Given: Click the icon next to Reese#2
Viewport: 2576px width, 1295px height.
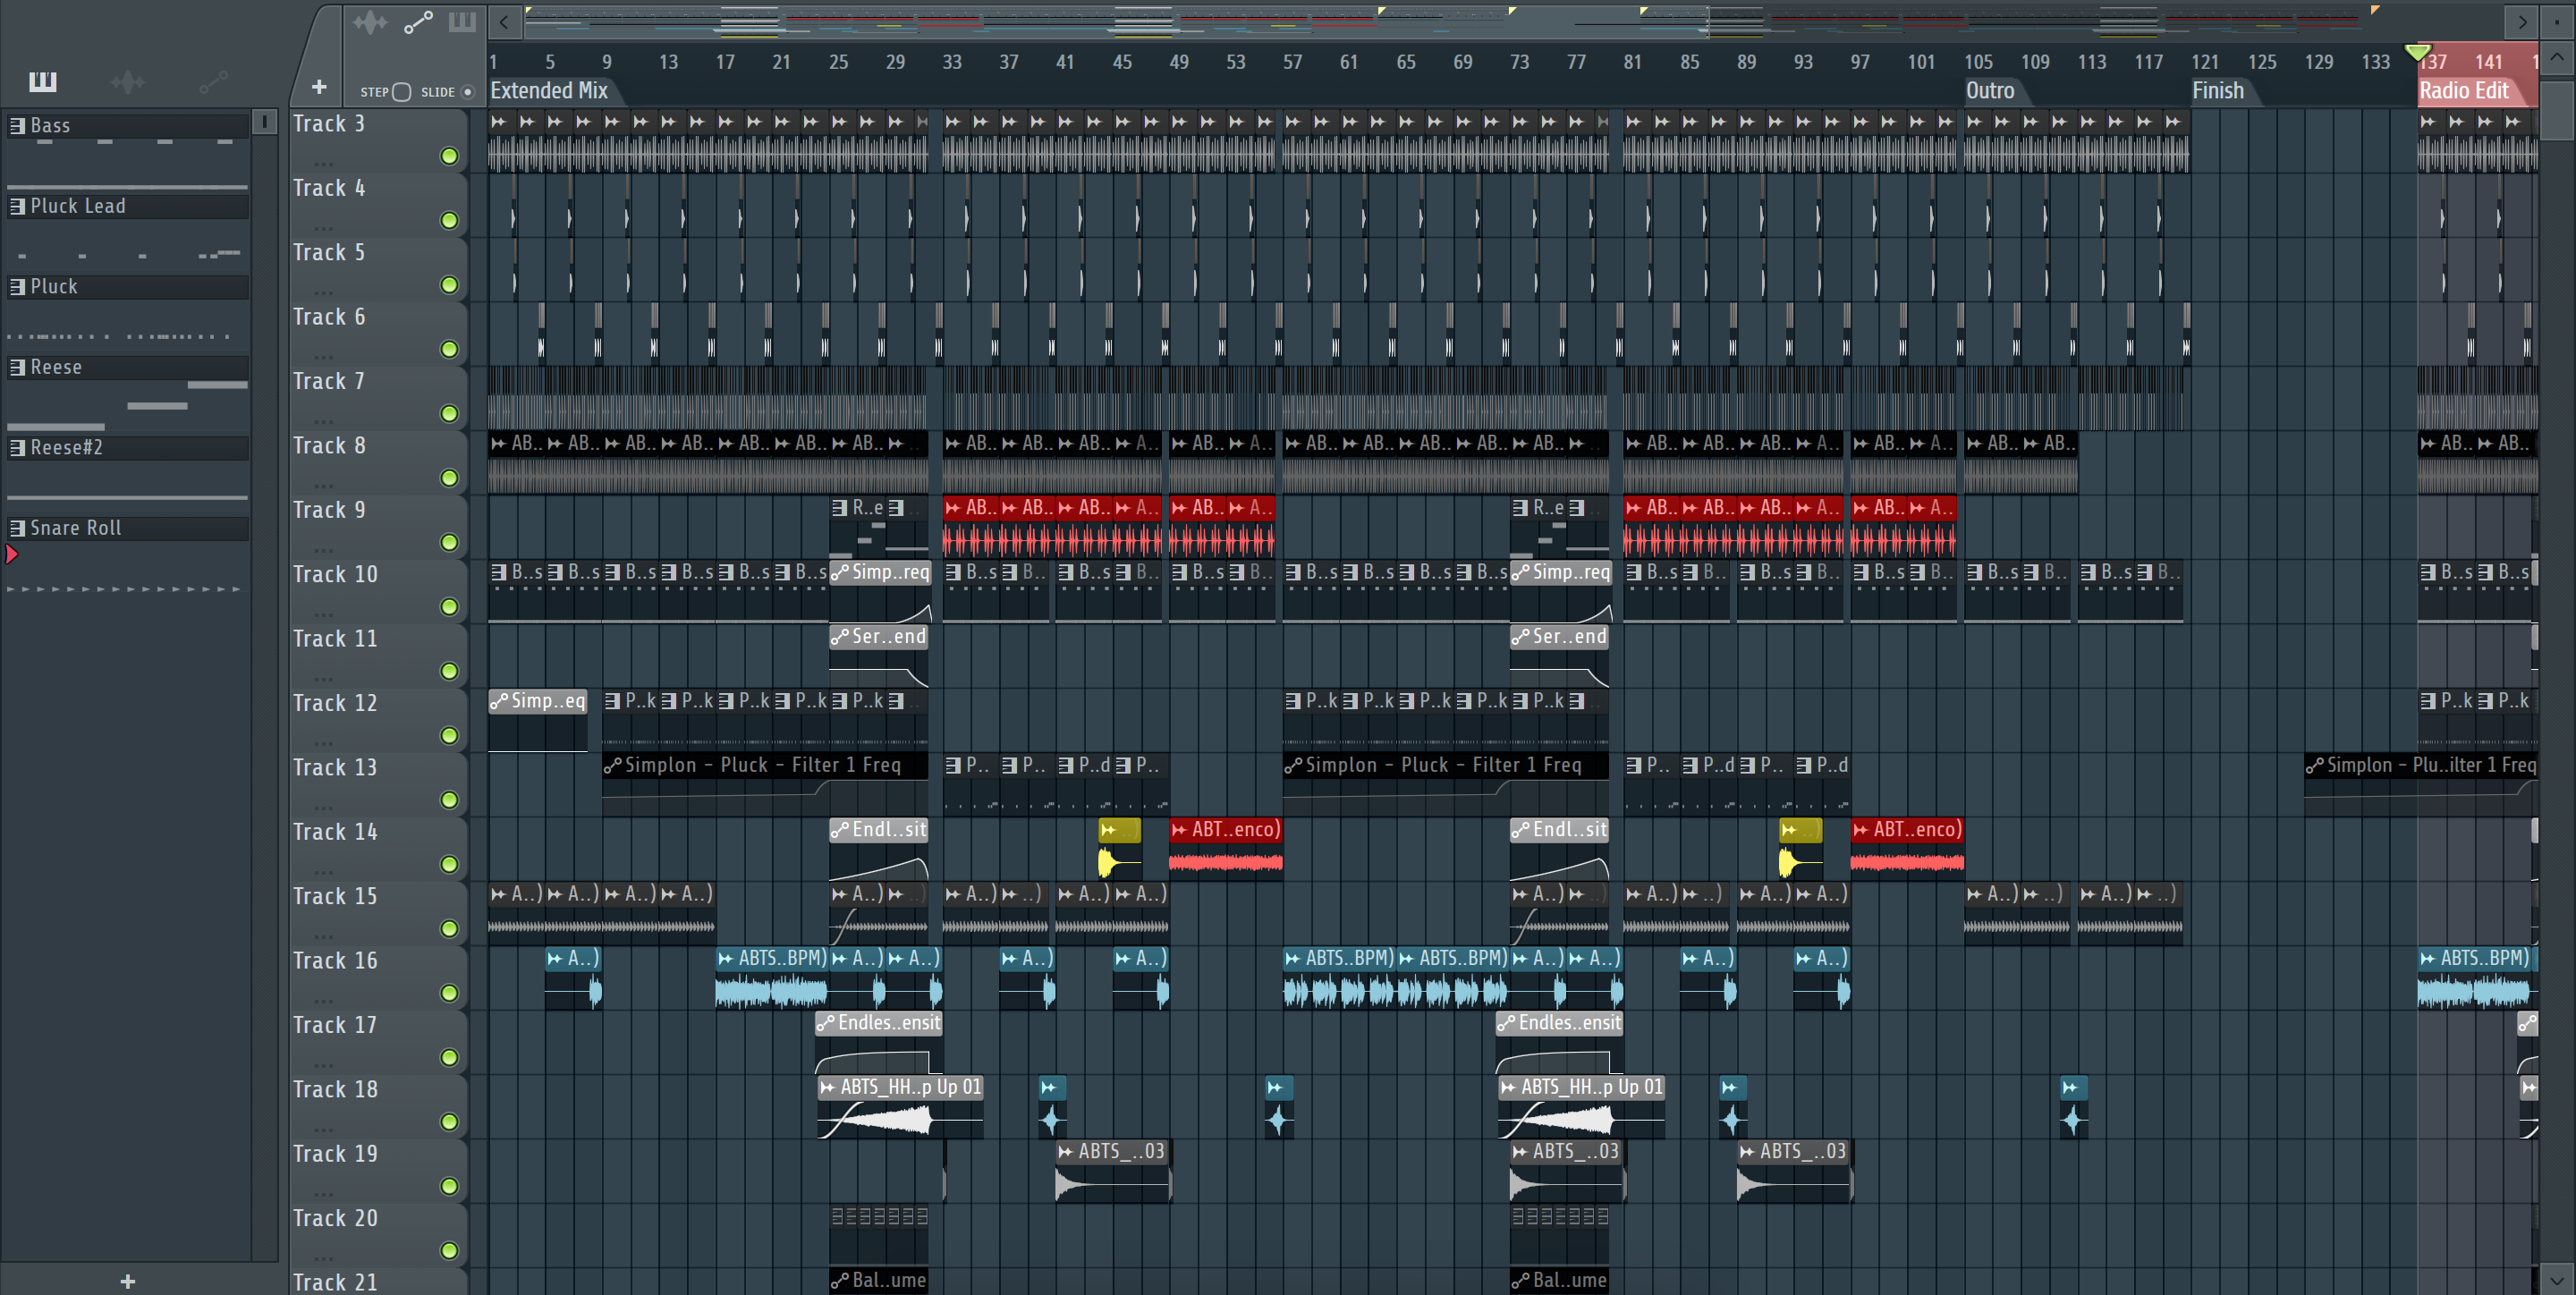Looking at the screenshot, I should click(17, 447).
